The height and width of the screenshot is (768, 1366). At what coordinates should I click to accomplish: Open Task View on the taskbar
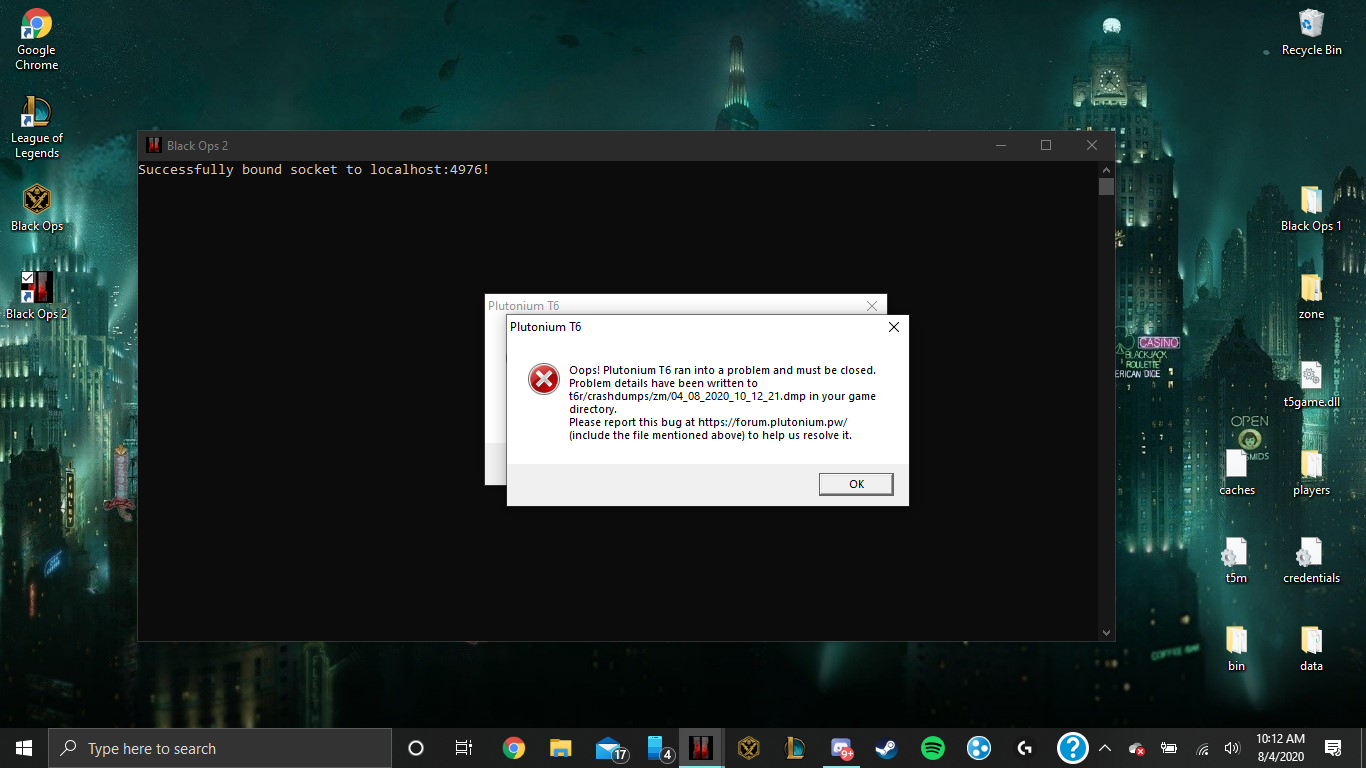pos(464,748)
